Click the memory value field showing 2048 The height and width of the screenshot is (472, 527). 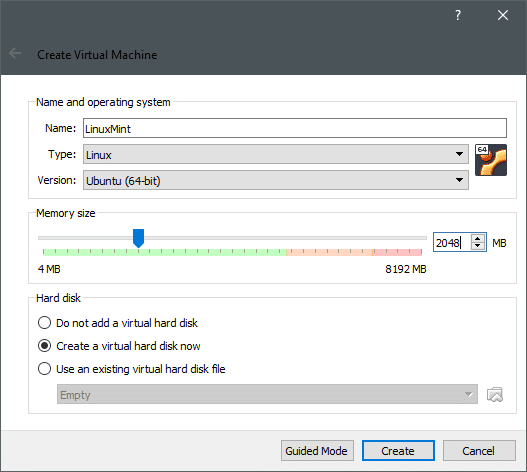[x=452, y=242]
